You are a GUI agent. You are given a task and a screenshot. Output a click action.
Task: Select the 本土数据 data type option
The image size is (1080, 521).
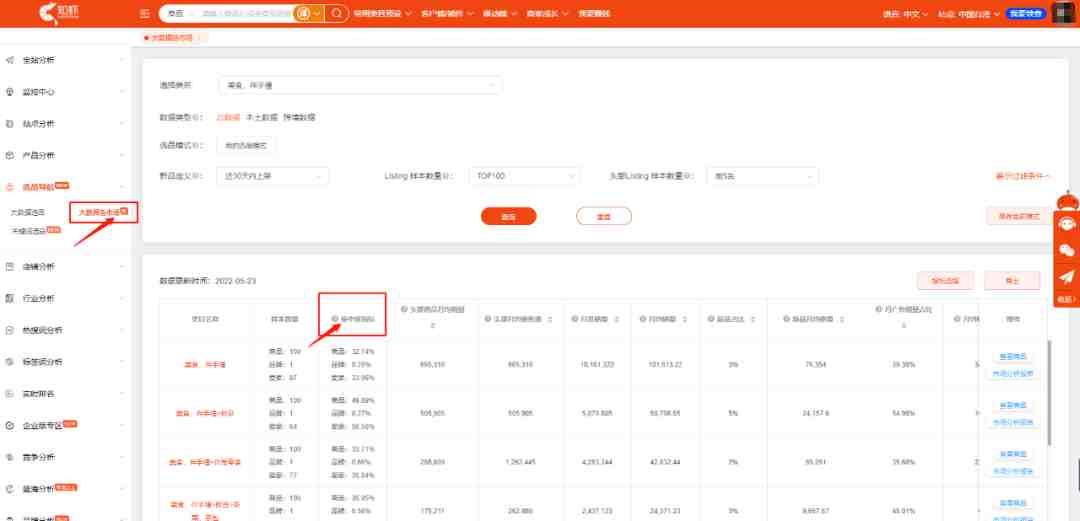(x=262, y=117)
